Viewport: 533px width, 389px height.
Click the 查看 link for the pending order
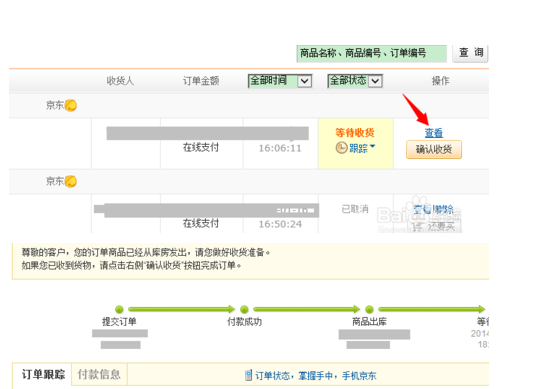(x=434, y=133)
